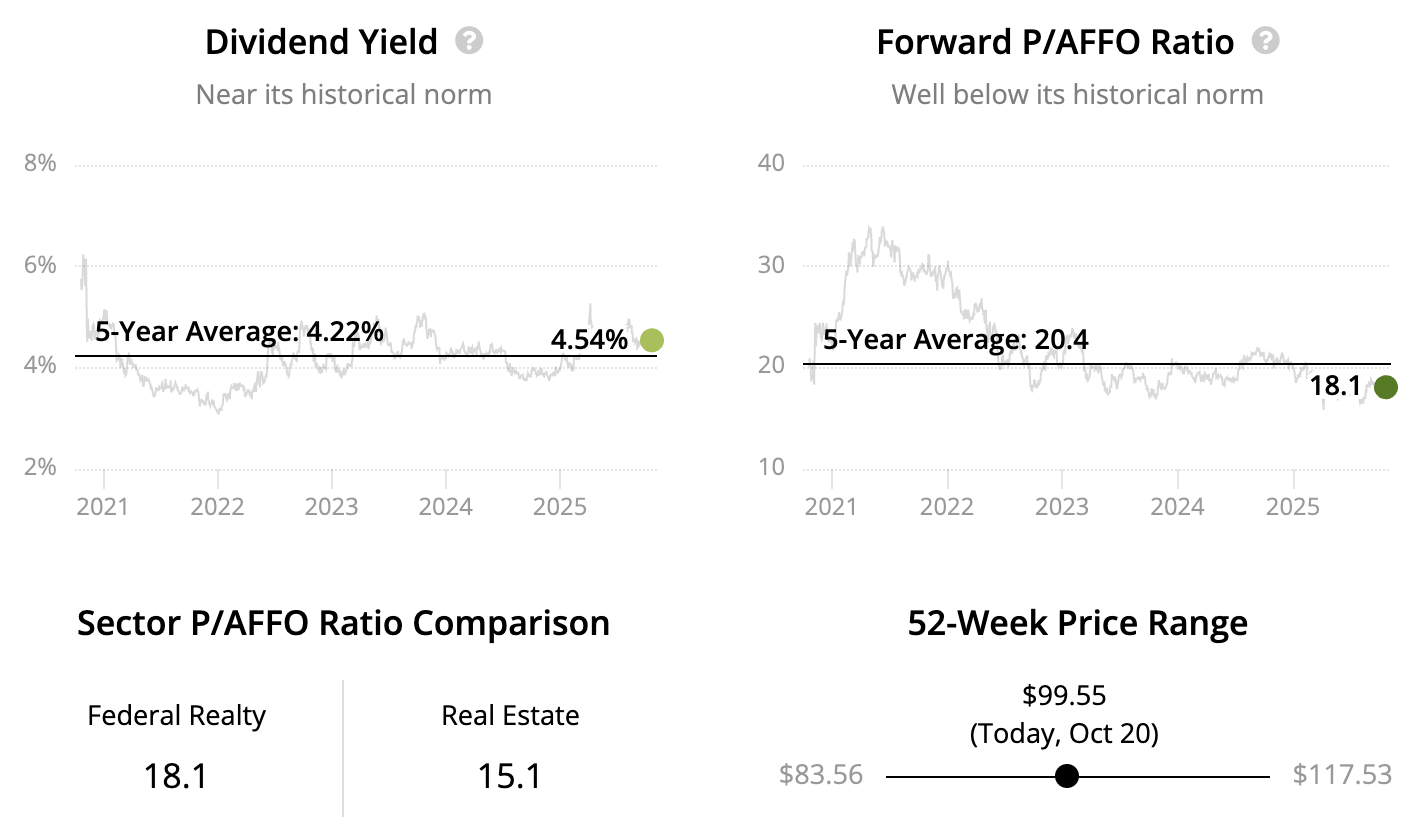Click the $117.53 52-week high price
This screenshot has height=834, width=1424.
point(1342,775)
